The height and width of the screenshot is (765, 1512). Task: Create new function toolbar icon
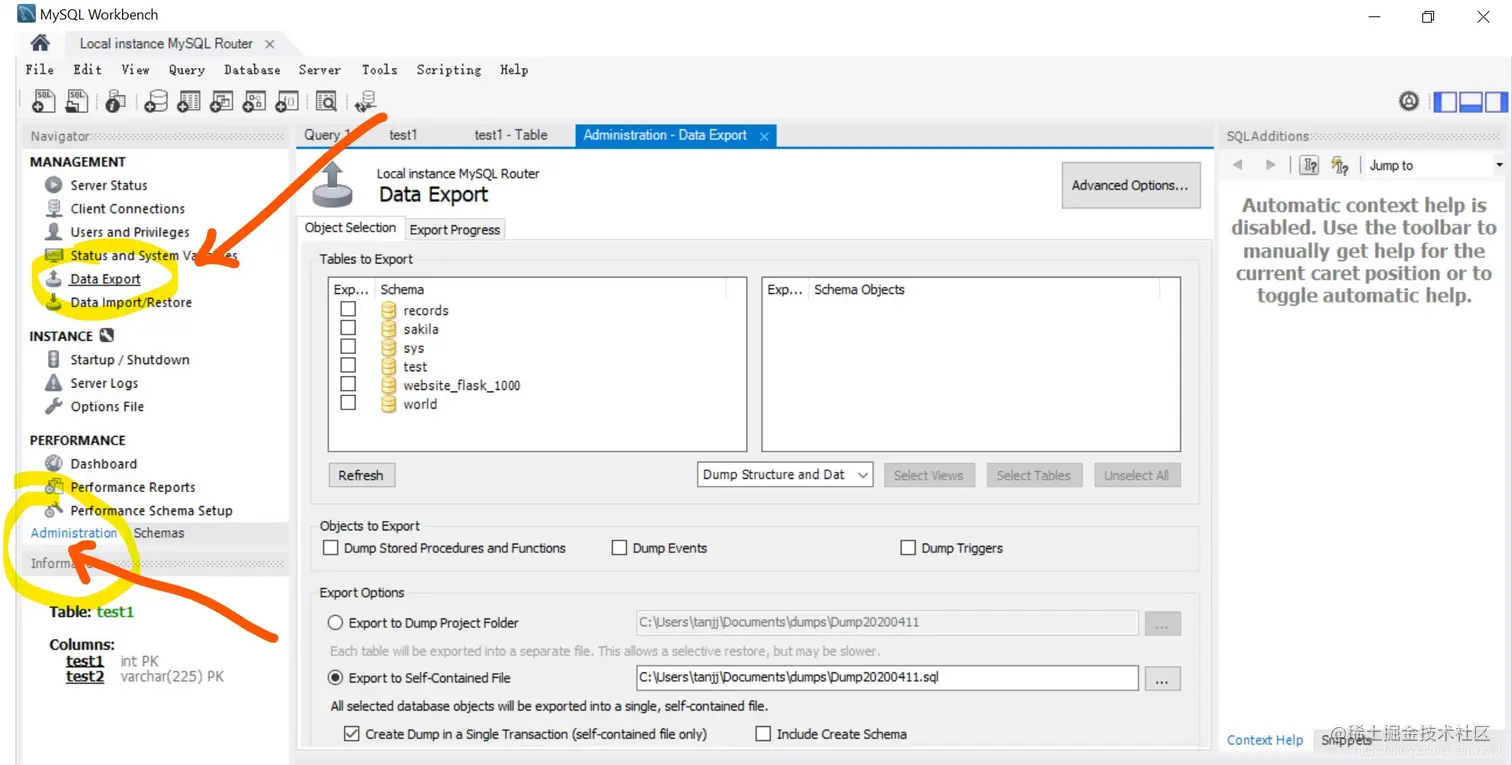pos(287,101)
